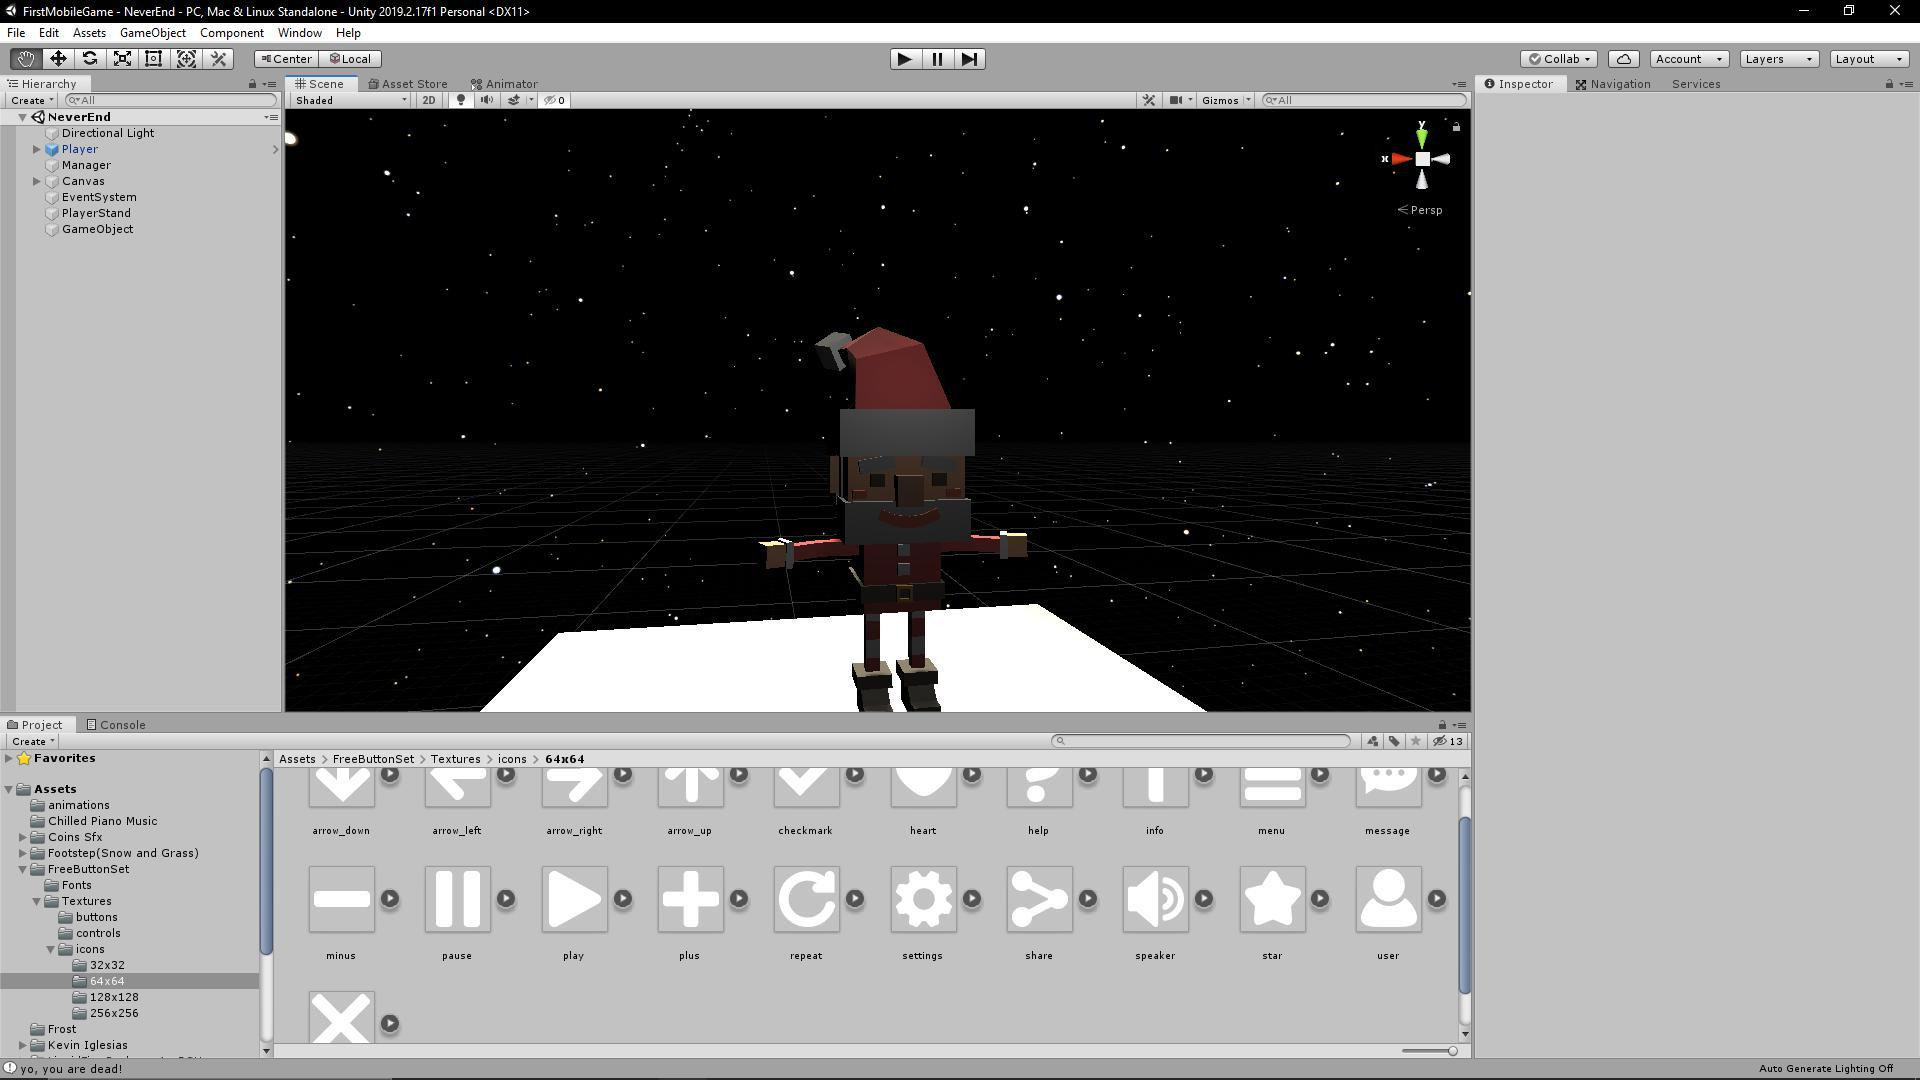
Task: Expand the Player object in Hierarchy
Action: (37, 149)
